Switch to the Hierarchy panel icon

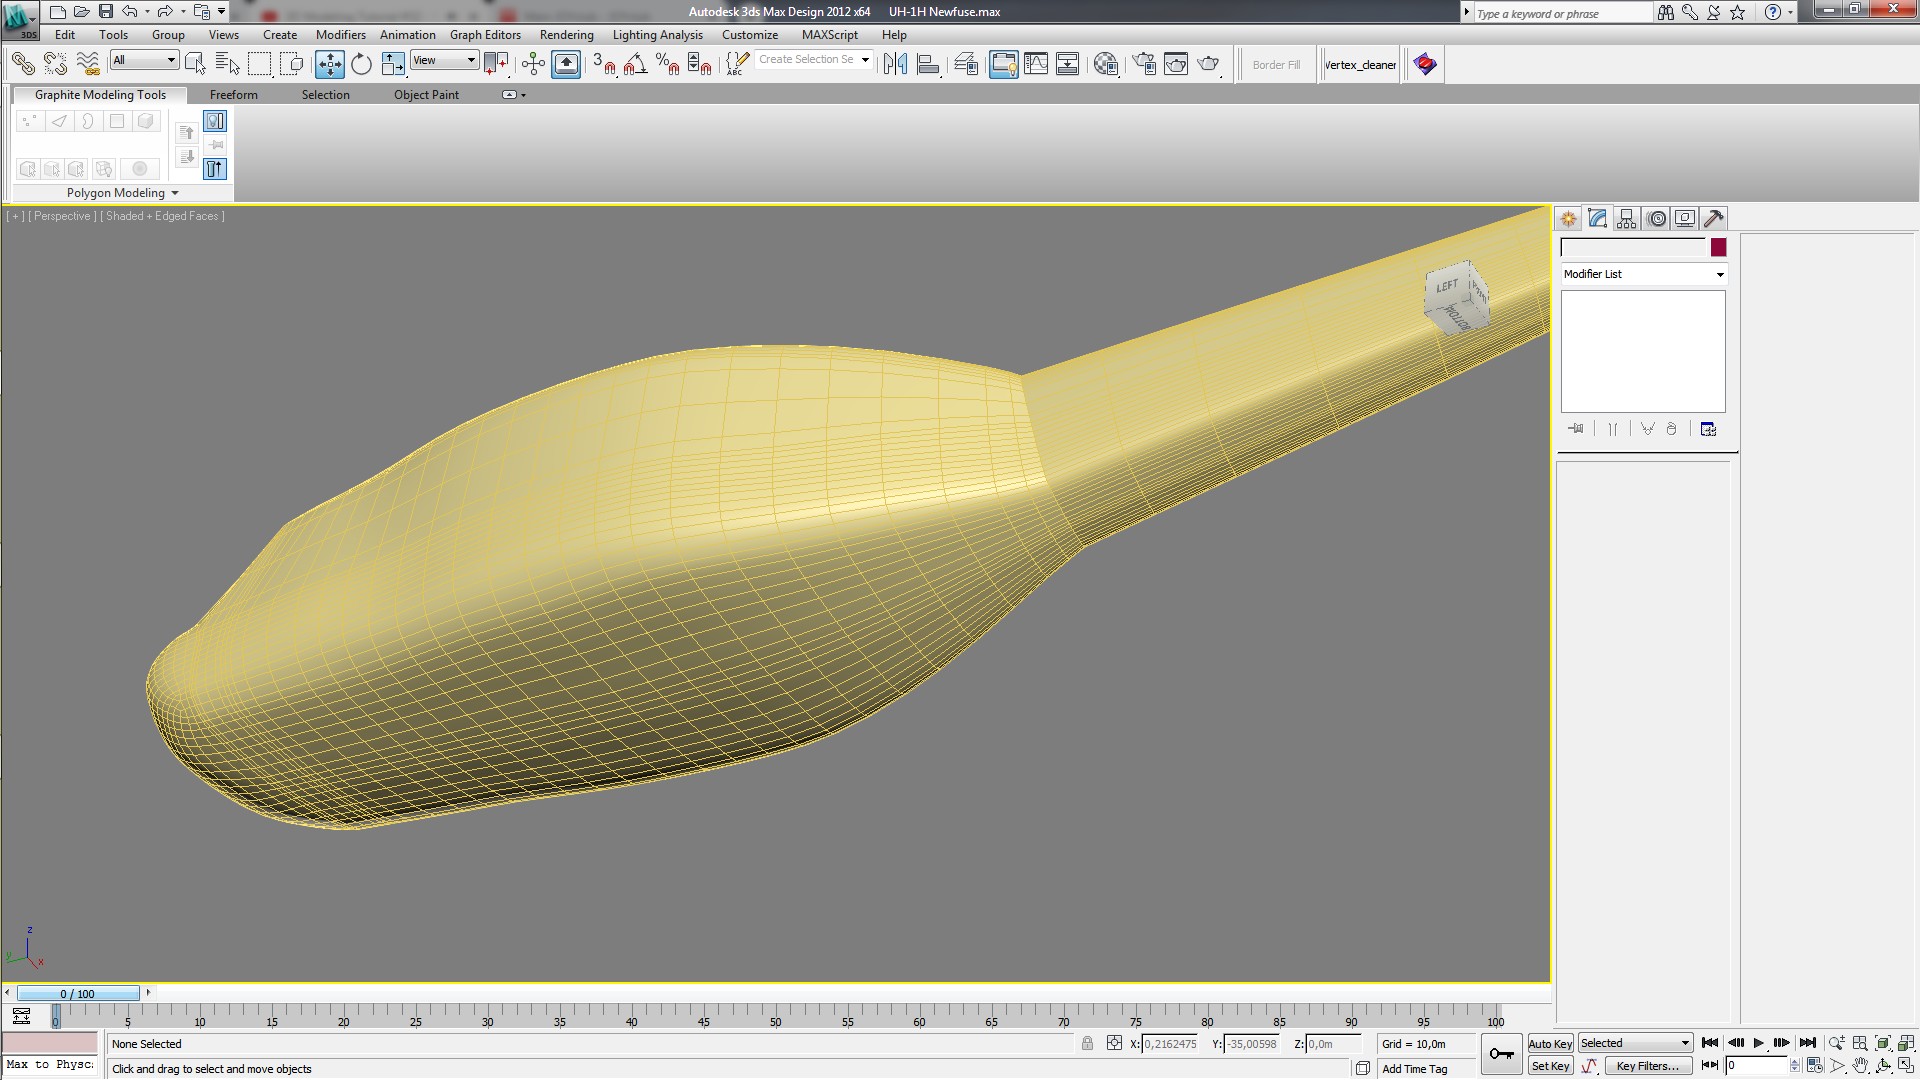point(1627,219)
